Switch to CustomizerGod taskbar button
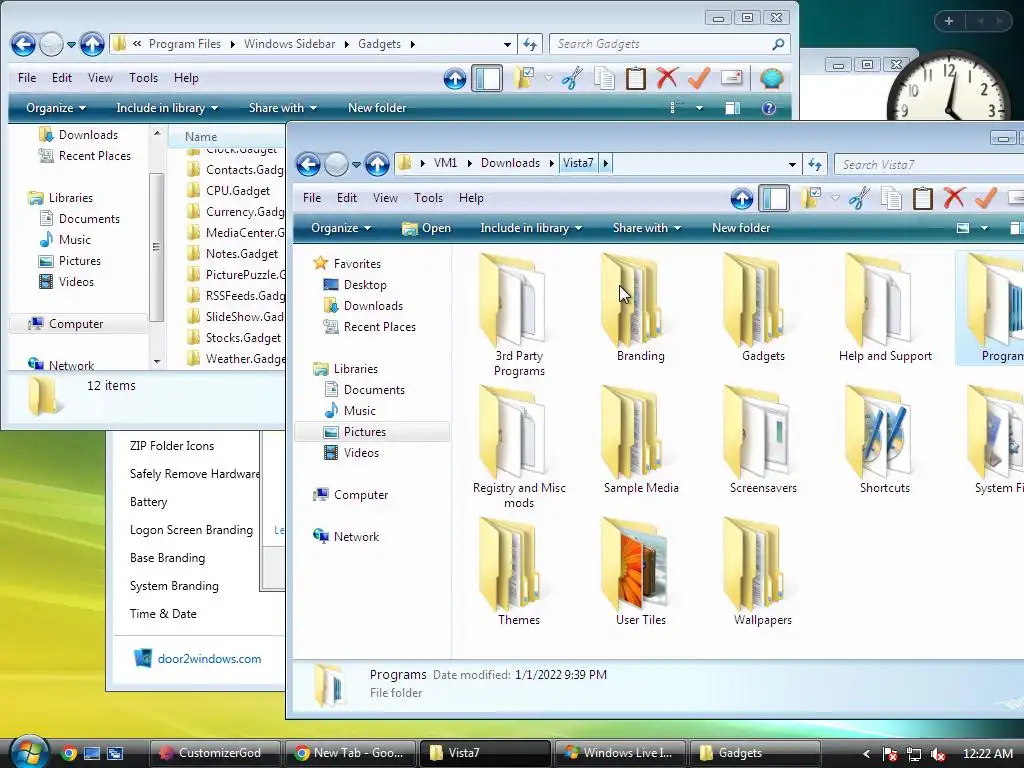1024x768 pixels. pyautogui.click(x=216, y=753)
